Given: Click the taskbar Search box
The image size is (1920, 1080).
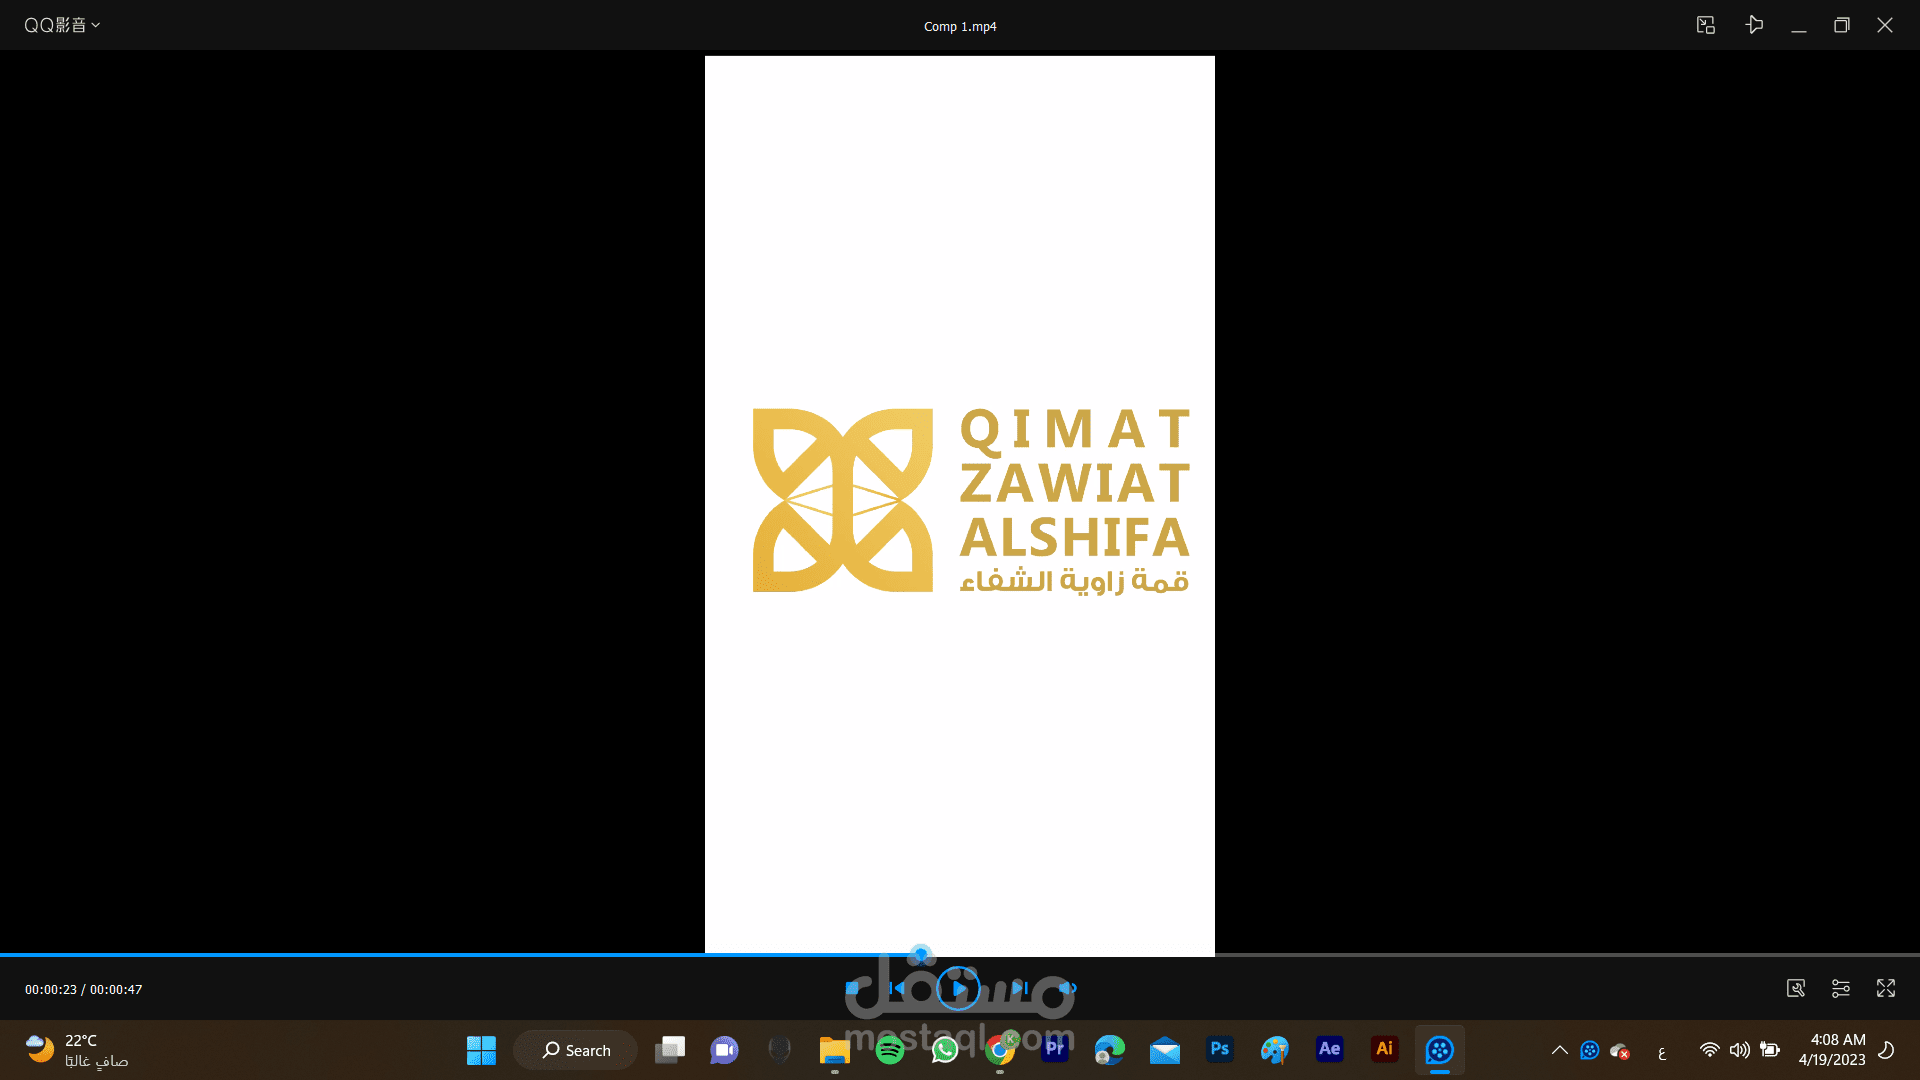Looking at the screenshot, I should coord(576,1050).
